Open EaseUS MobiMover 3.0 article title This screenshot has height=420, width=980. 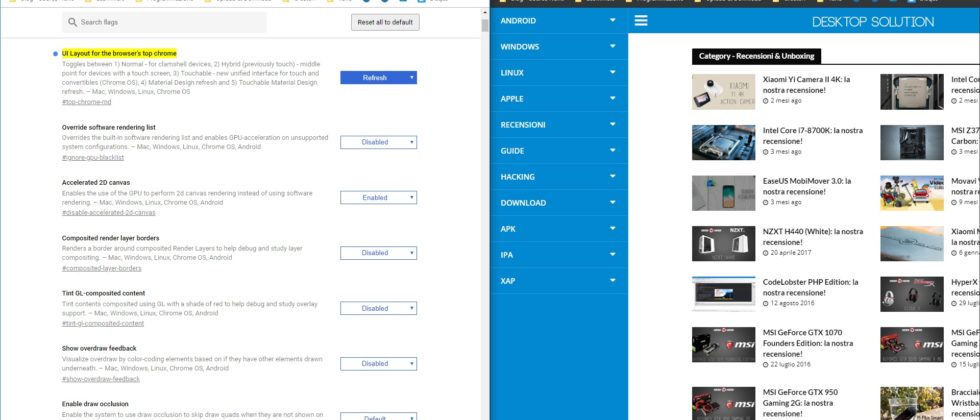(x=807, y=186)
